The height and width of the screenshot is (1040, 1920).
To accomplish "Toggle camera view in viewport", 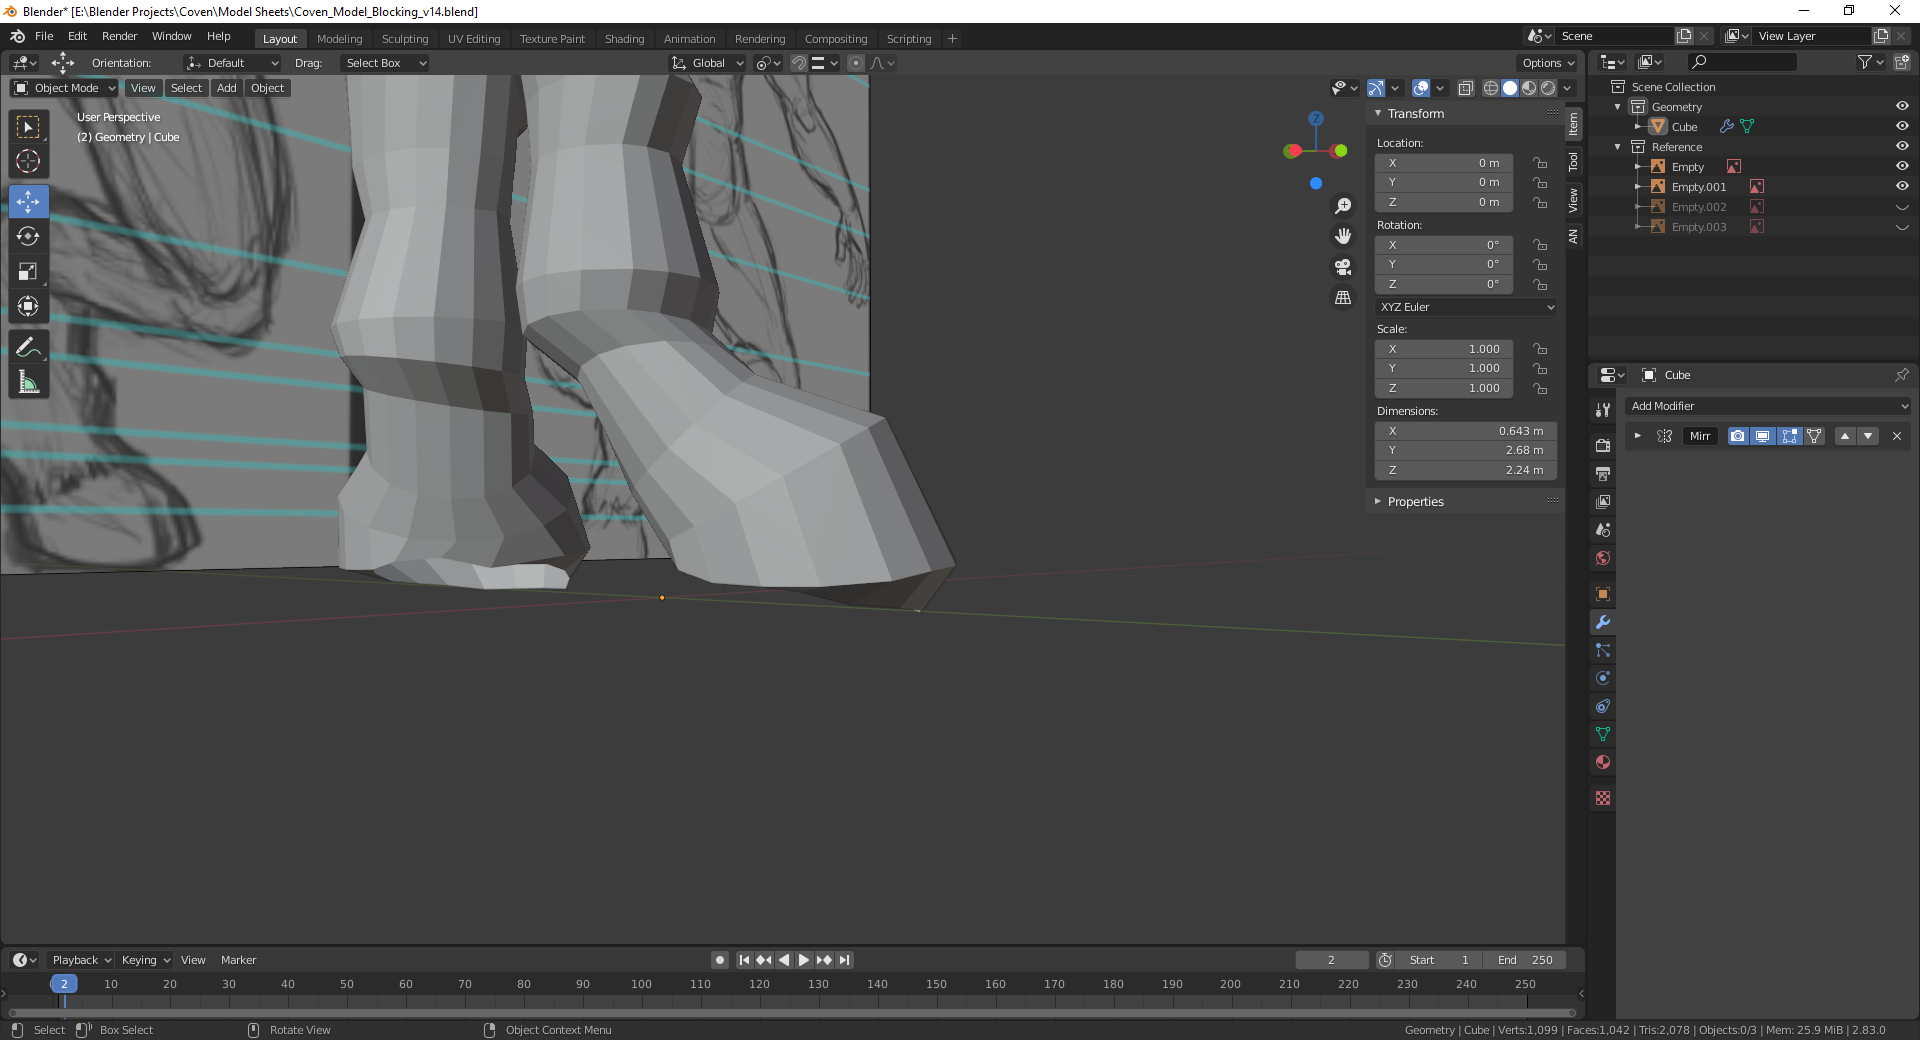I will coord(1343,267).
